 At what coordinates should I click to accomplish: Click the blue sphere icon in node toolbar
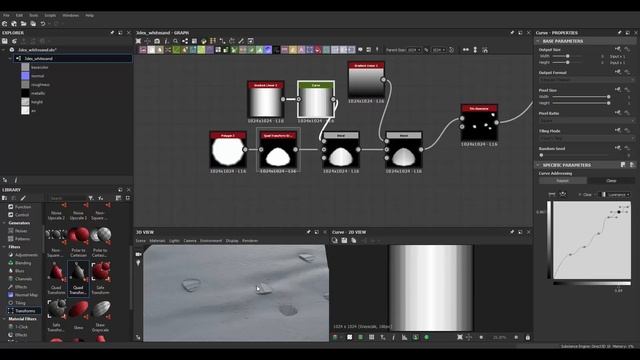268,50
